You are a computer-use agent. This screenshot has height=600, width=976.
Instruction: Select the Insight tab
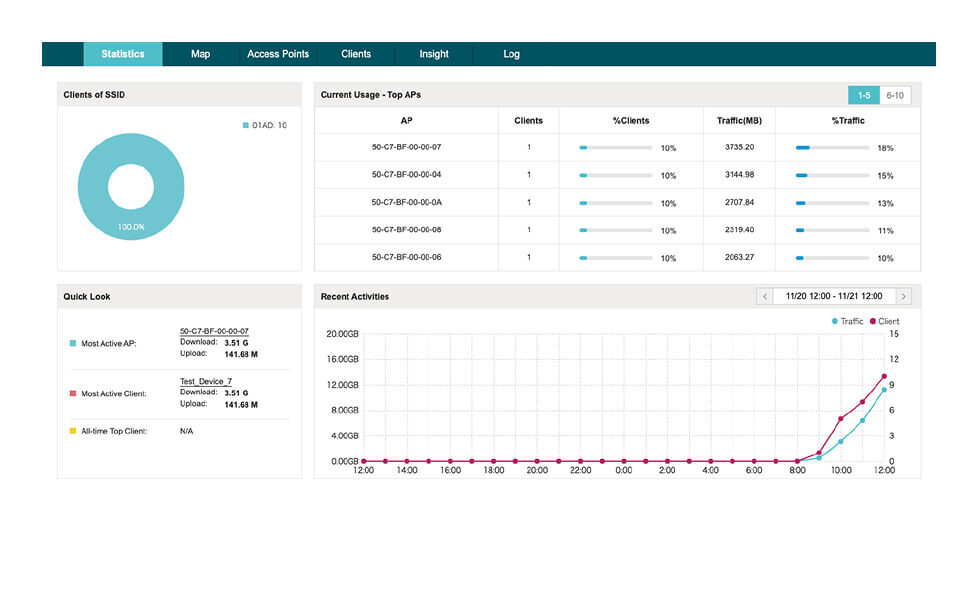coord(434,54)
